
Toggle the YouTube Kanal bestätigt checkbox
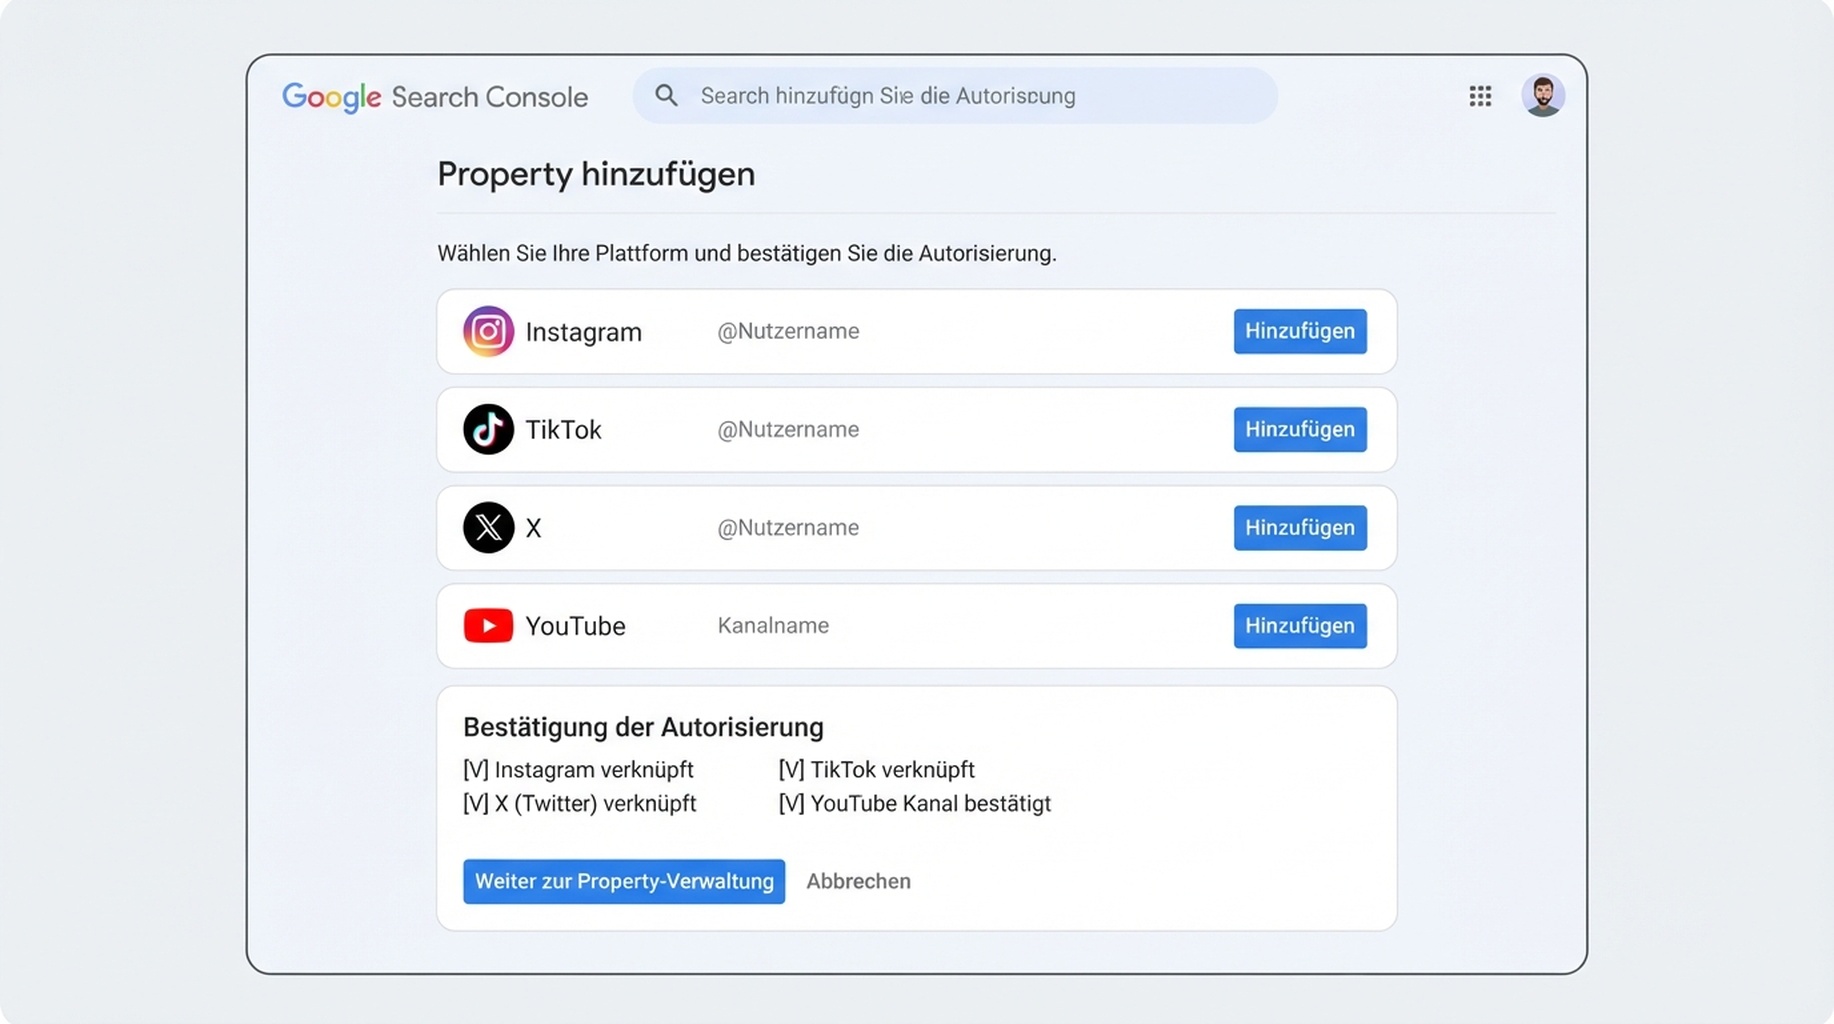point(792,804)
